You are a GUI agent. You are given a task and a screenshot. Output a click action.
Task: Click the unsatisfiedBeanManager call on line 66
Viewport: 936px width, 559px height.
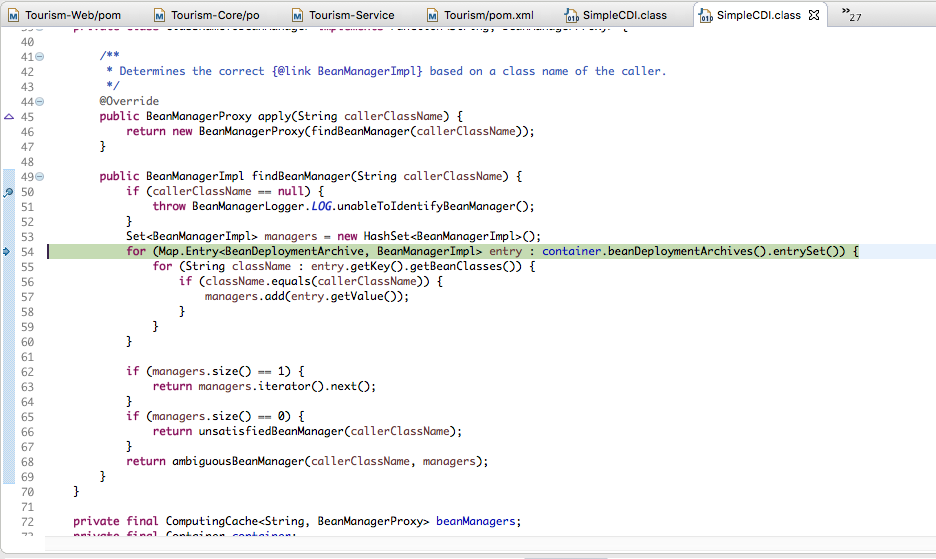pos(269,431)
